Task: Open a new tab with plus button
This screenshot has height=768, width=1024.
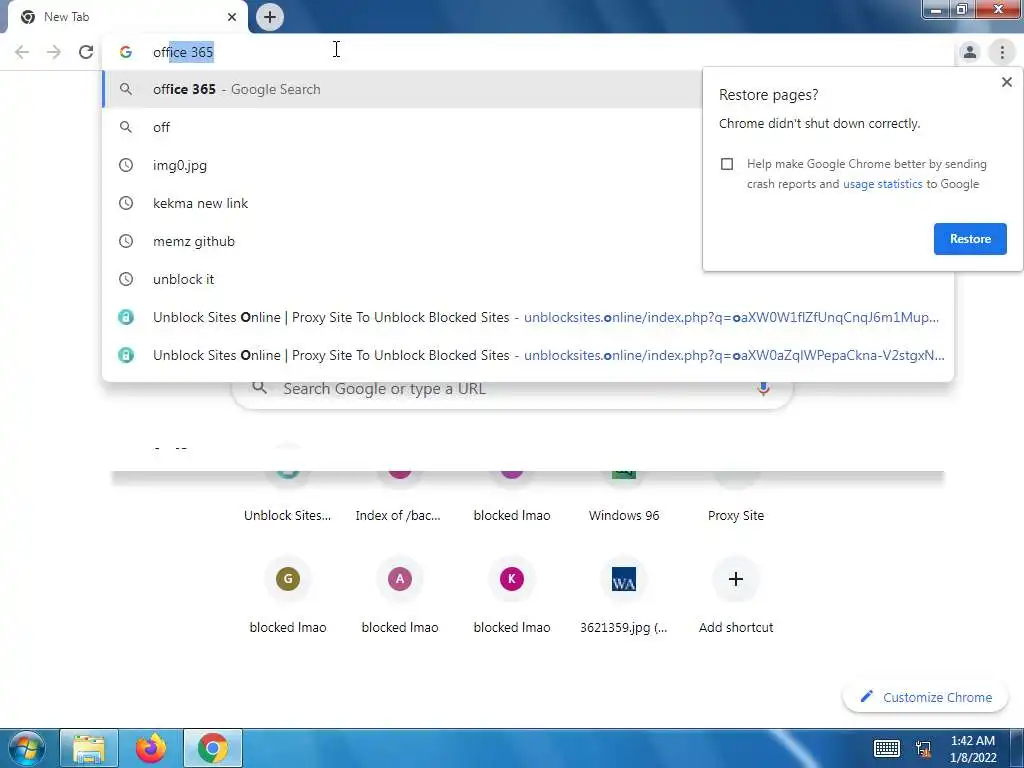Action: (x=270, y=17)
